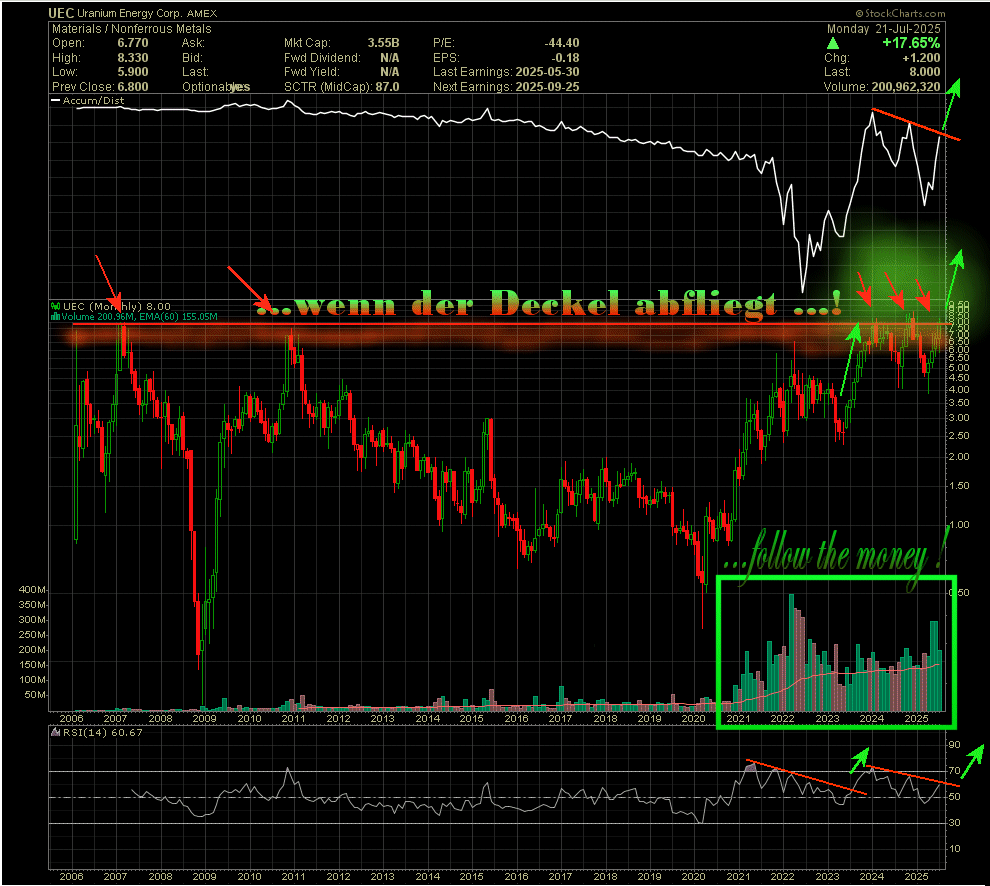Click the Low value 5.900
This screenshot has width=990, height=886.
[133, 72]
